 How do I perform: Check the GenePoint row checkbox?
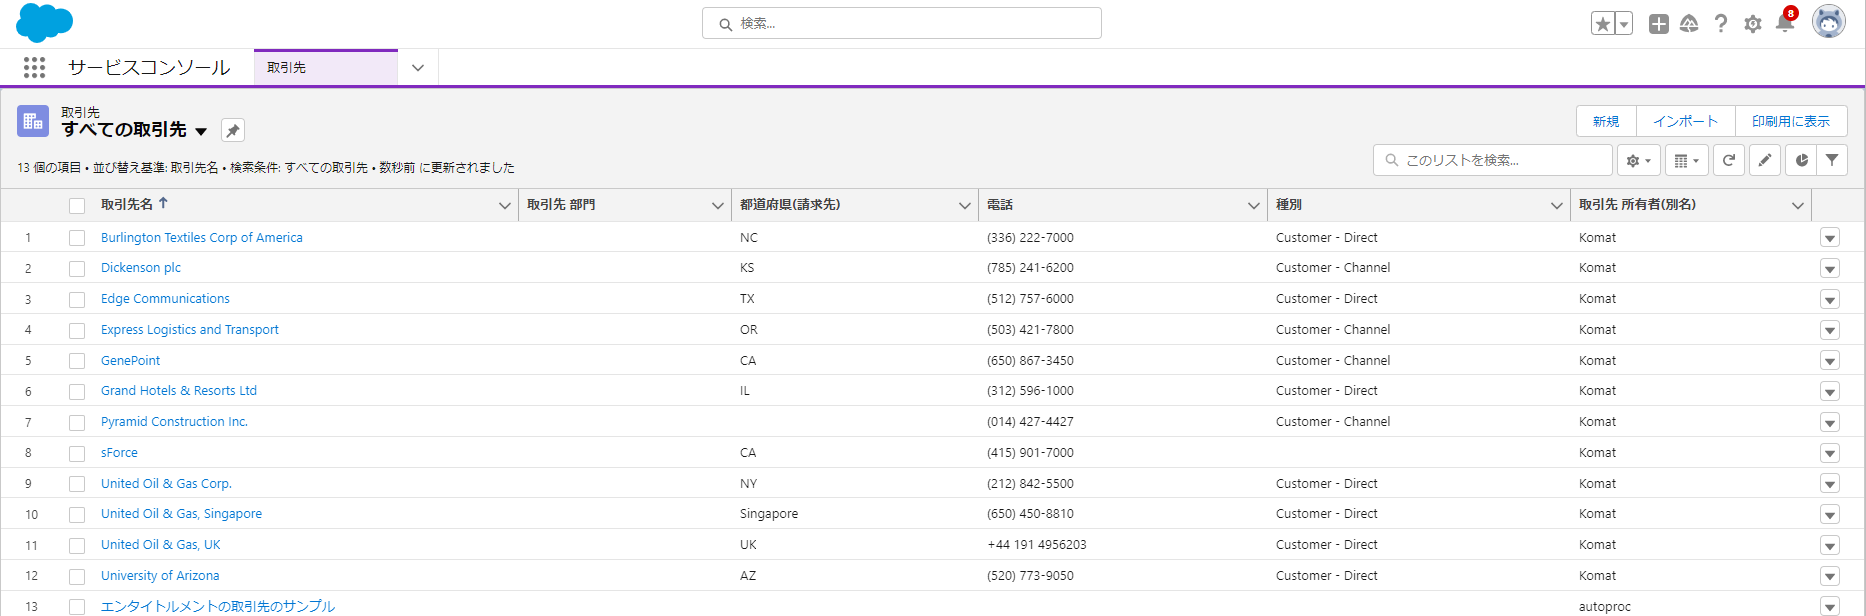click(77, 361)
